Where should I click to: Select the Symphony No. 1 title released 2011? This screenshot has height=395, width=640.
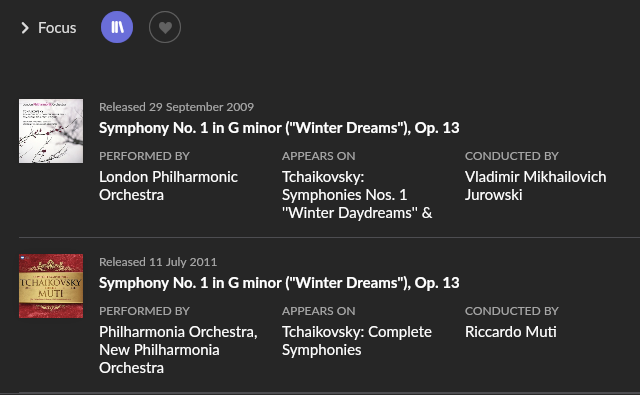(x=279, y=283)
